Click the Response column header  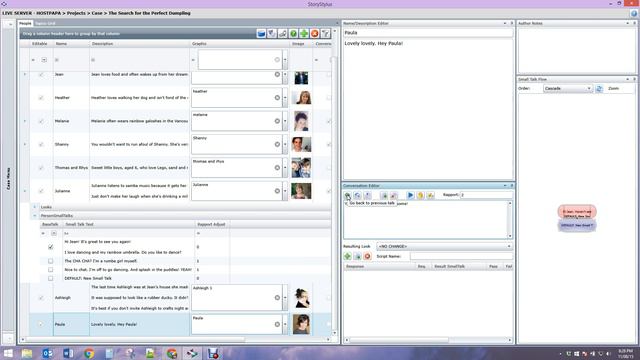[379, 267]
